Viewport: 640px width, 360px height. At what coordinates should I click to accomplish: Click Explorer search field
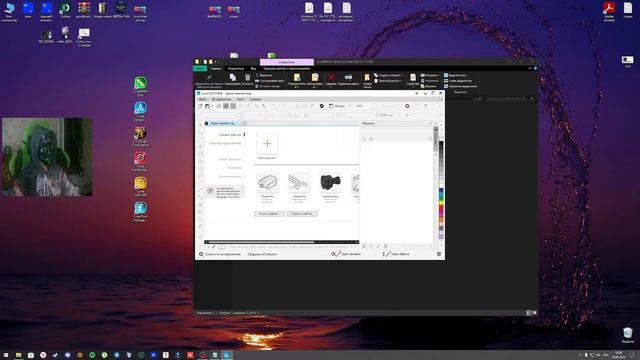[x=509, y=99]
